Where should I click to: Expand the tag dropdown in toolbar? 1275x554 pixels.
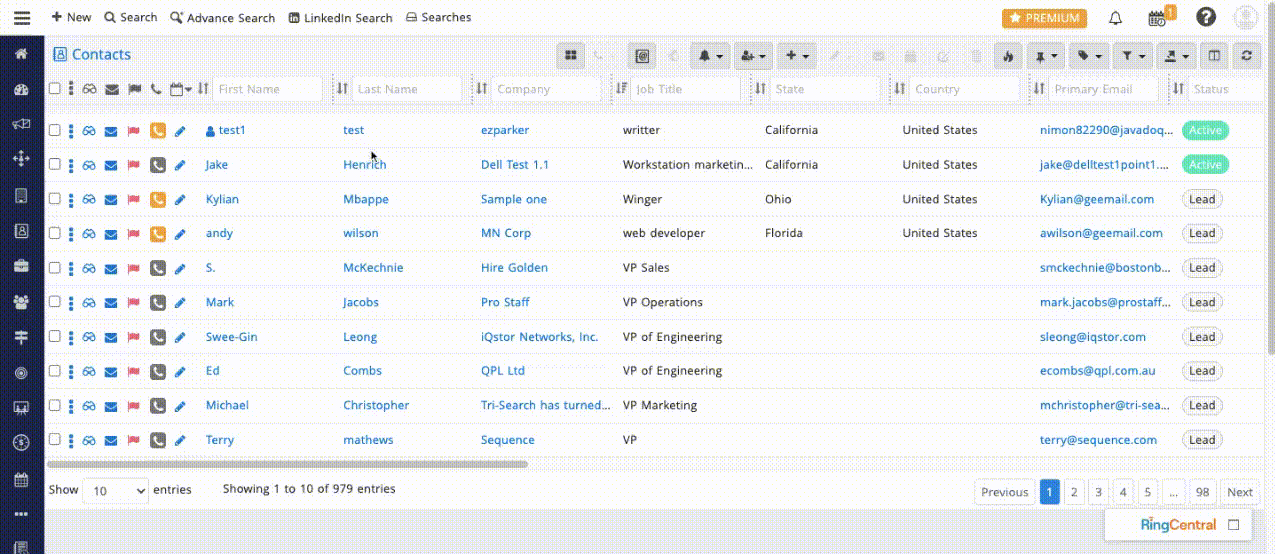(x=1089, y=56)
